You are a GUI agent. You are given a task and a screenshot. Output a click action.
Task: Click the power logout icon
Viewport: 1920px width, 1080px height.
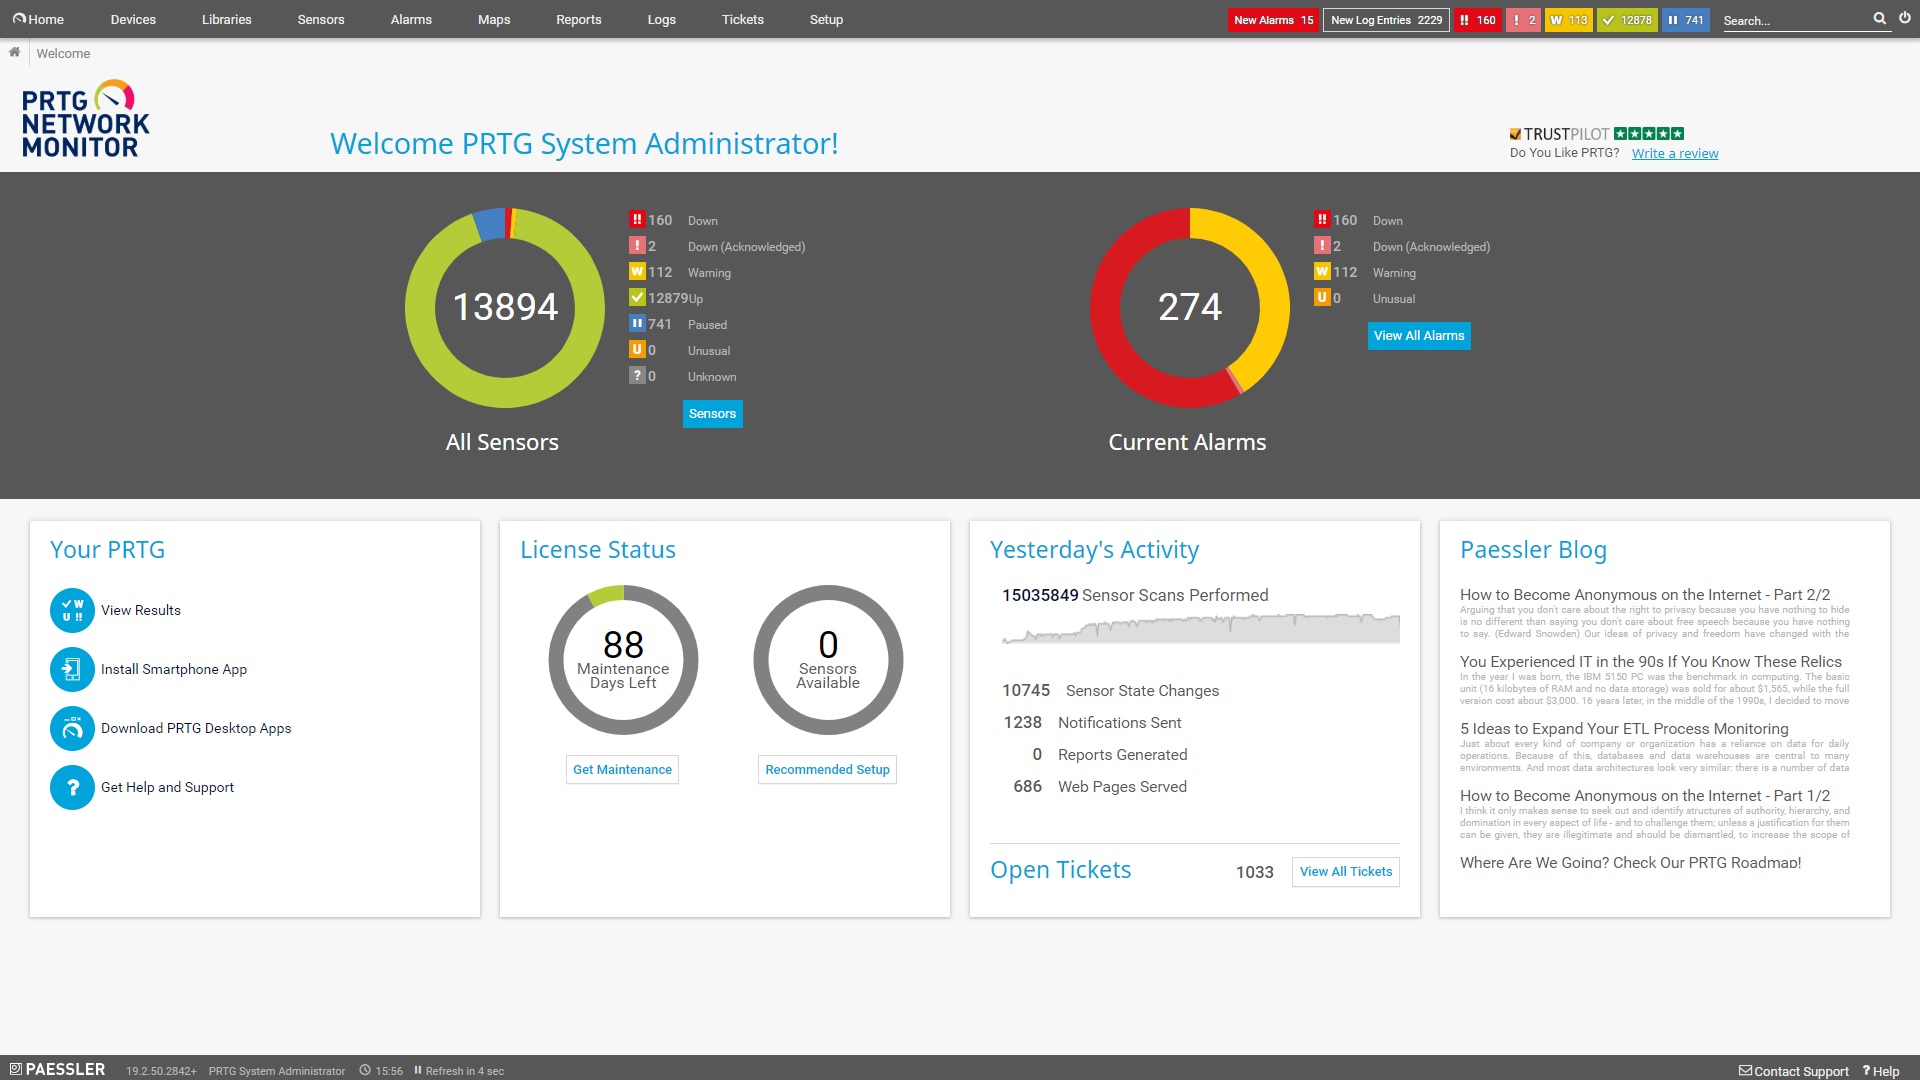(1905, 19)
